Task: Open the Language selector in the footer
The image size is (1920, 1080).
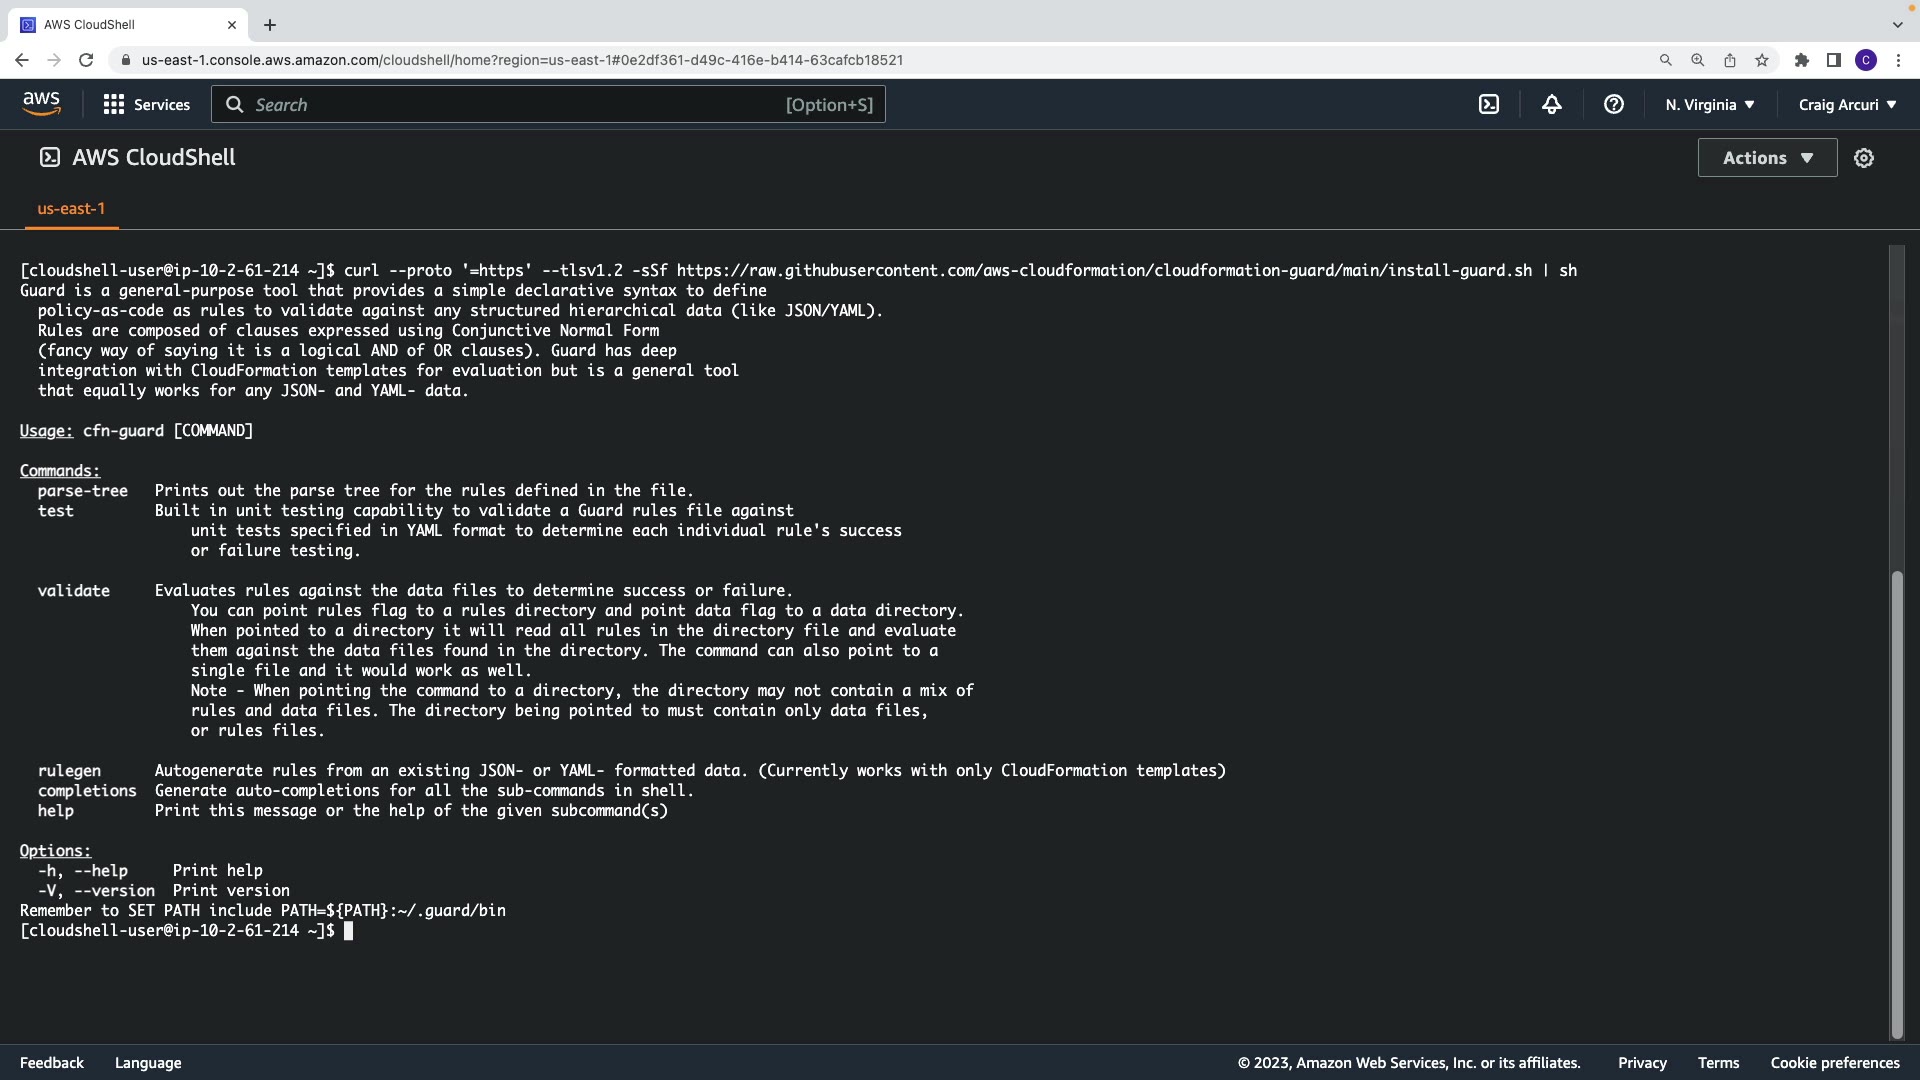Action: pyautogui.click(x=148, y=1063)
